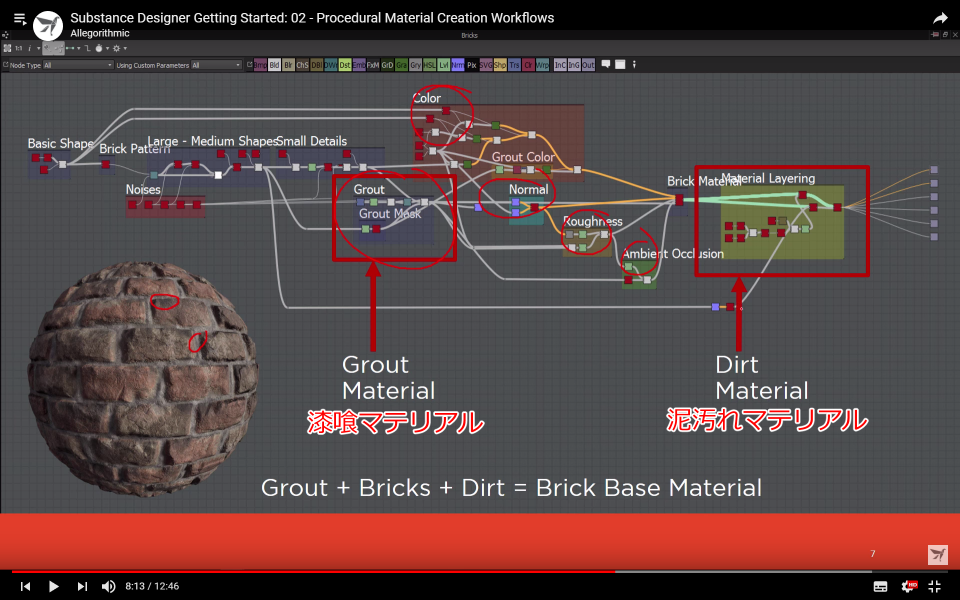The width and height of the screenshot is (960, 600).
Task: Add a Gradient Dynamic (GrD) node
Action: [x=387, y=65]
